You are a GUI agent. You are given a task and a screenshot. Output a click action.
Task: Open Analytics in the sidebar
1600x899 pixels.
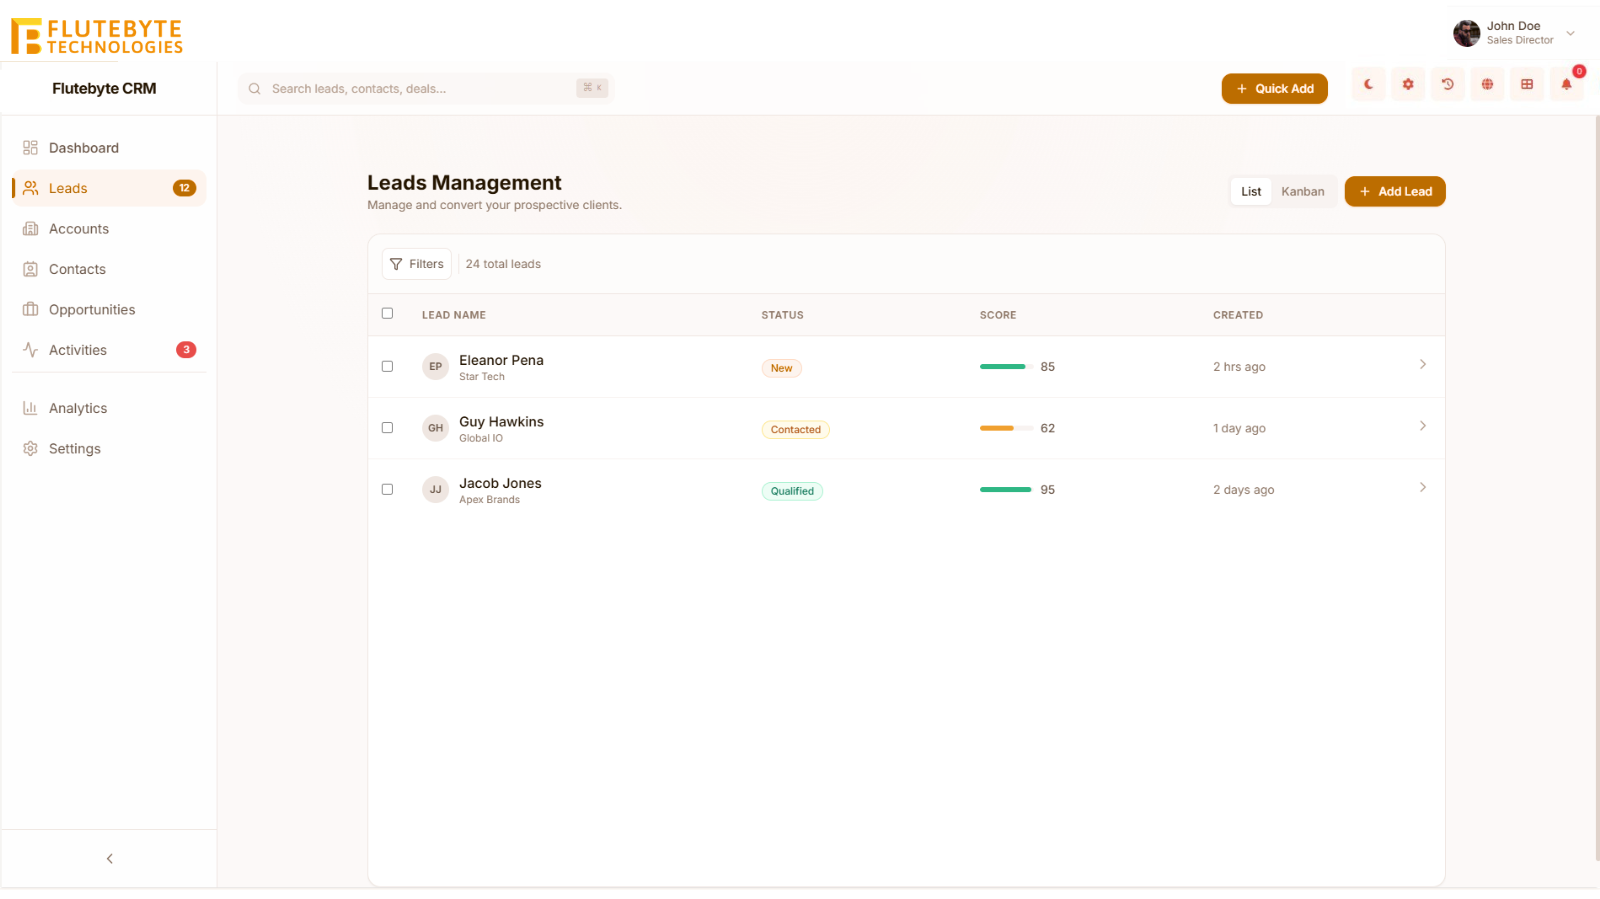[x=109, y=408]
